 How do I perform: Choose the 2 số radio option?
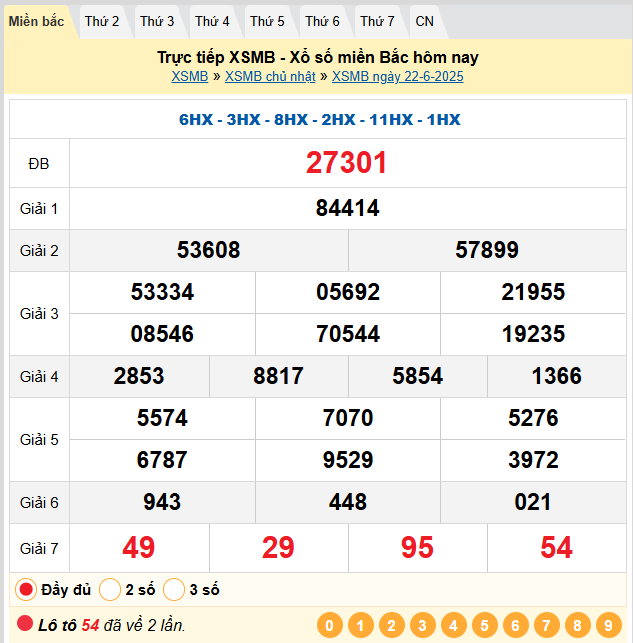coord(110,590)
